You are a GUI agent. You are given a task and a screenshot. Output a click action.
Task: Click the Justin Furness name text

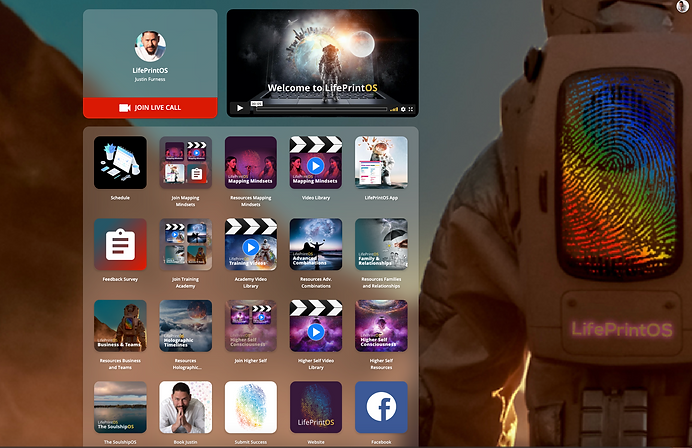(x=150, y=79)
